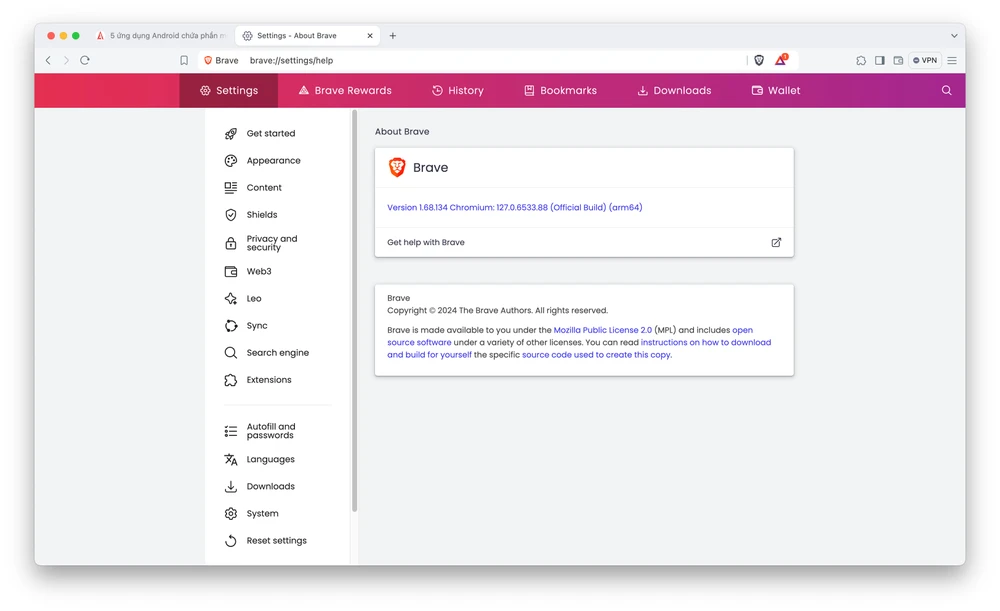Click the address bar URL field
This screenshot has width=1000, height=611.
coord(490,60)
